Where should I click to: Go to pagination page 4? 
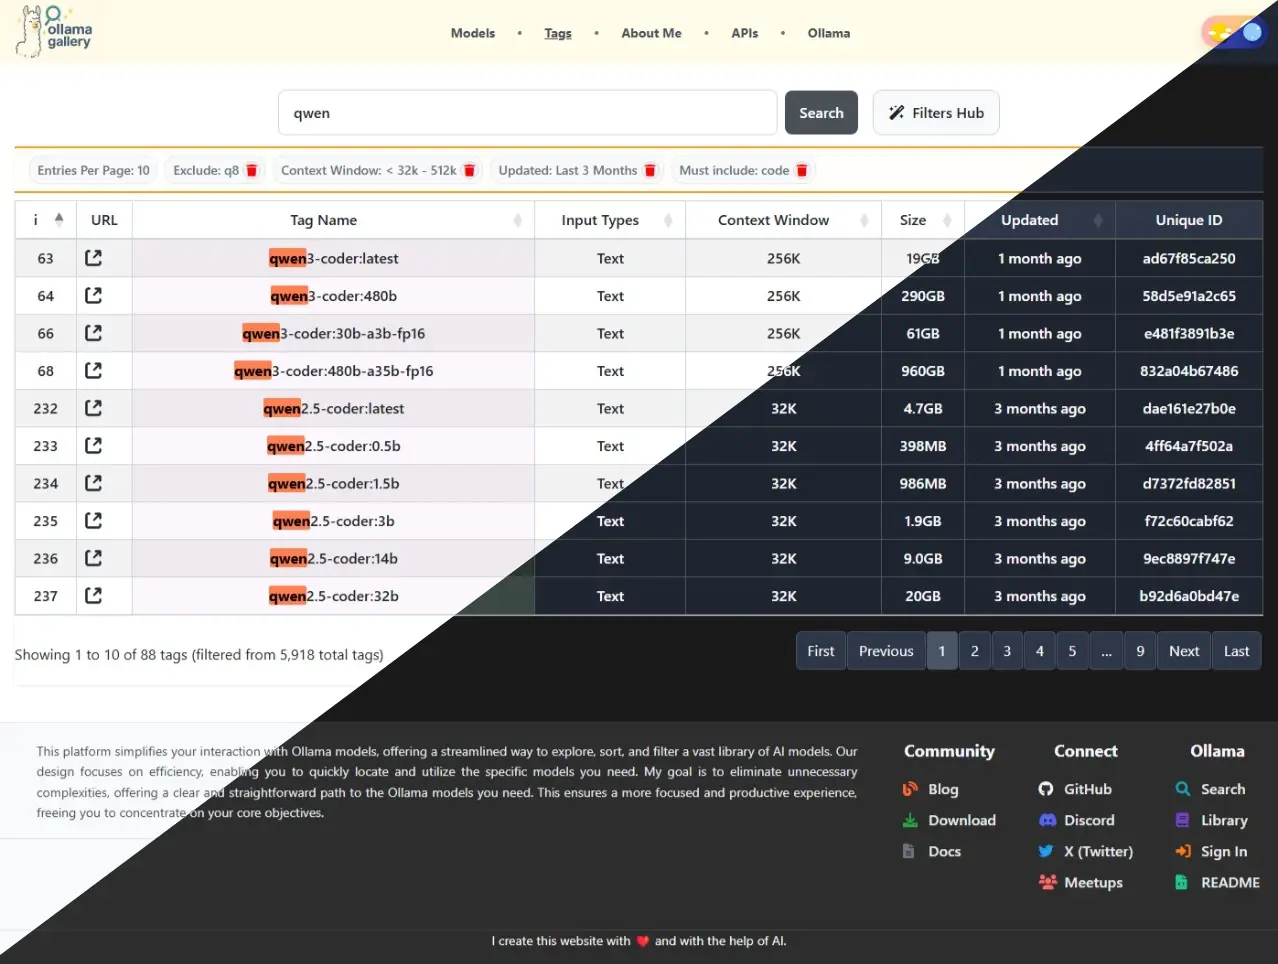pyautogui.click(x=1040, y=651)
